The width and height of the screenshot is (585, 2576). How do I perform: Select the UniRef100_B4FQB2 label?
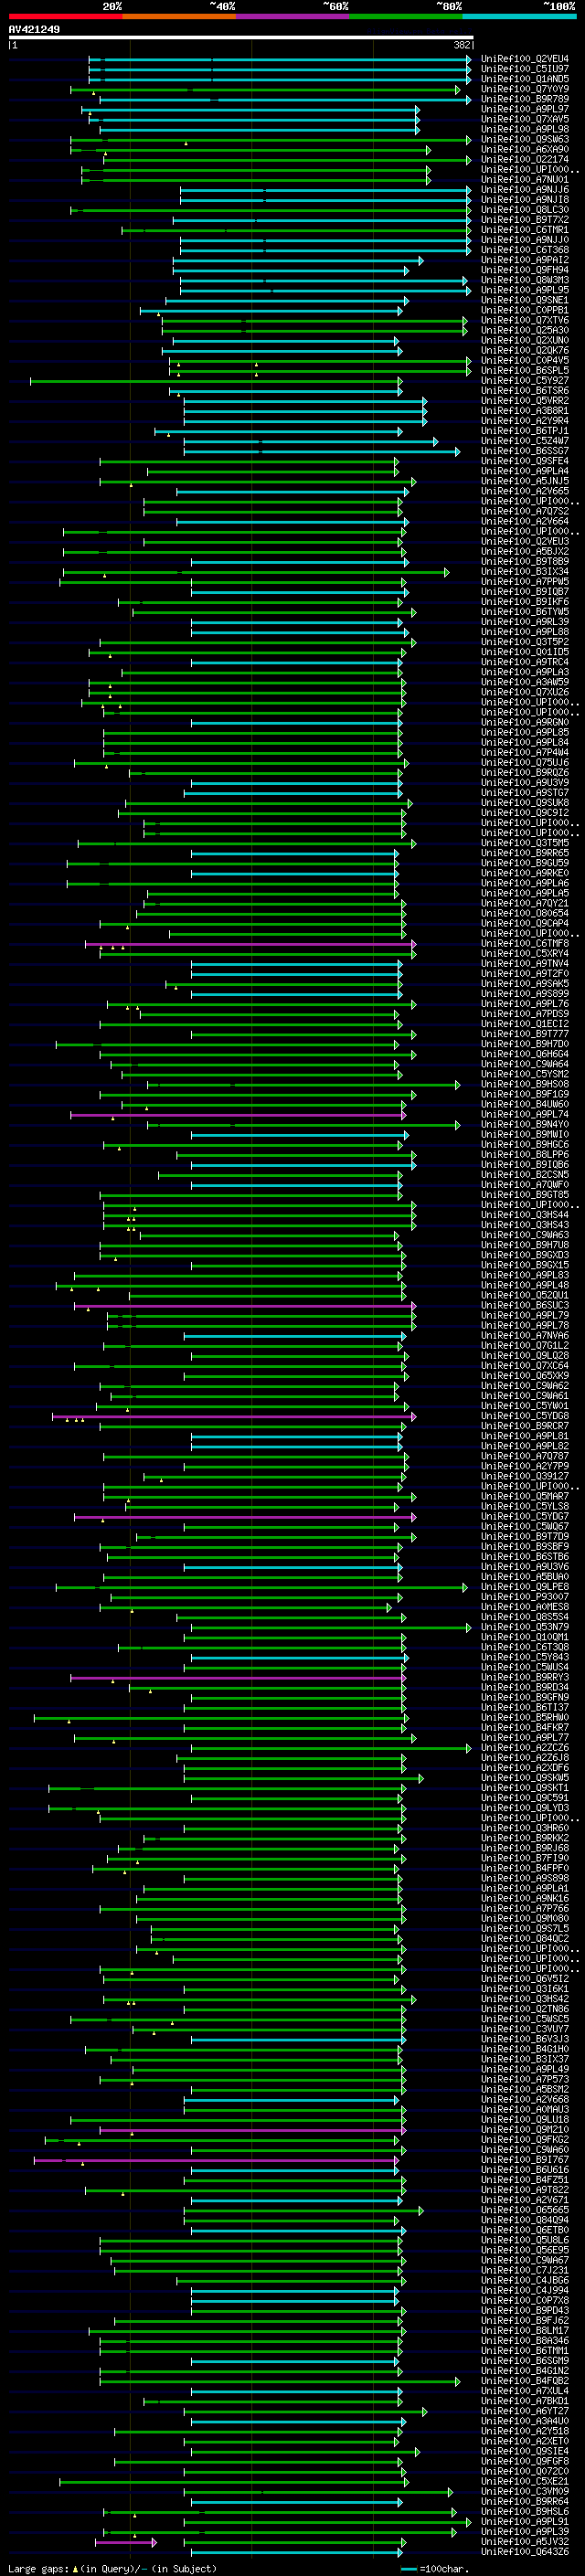(525, 2381)
